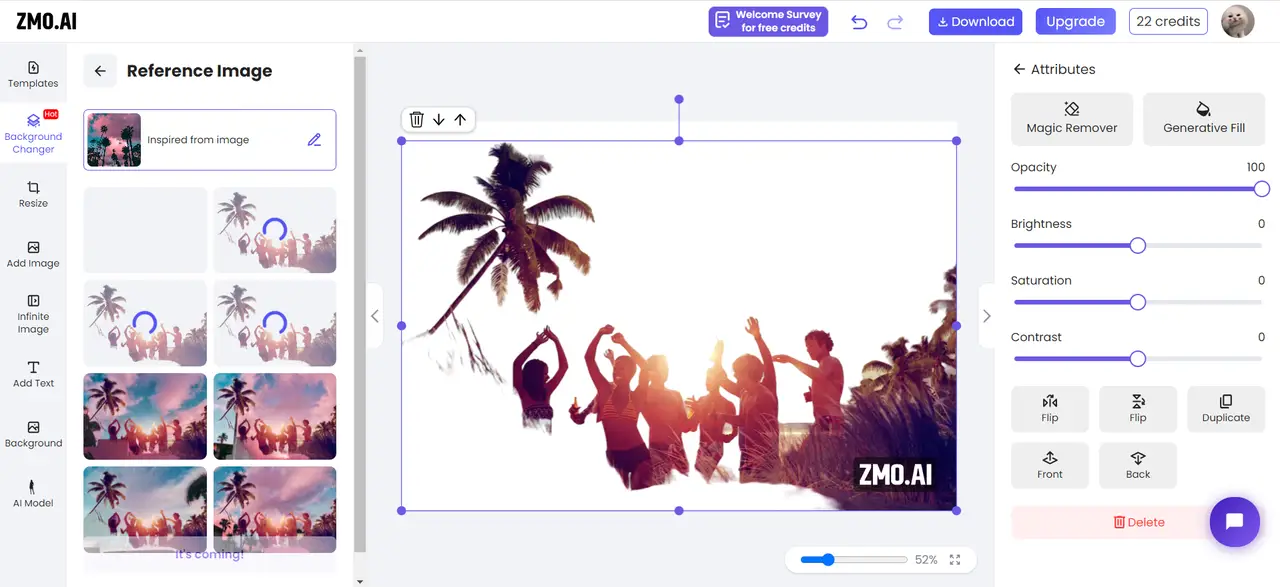Flip the image vertically
This screenshot has height=587, width=1280.
pos(1138,408)
